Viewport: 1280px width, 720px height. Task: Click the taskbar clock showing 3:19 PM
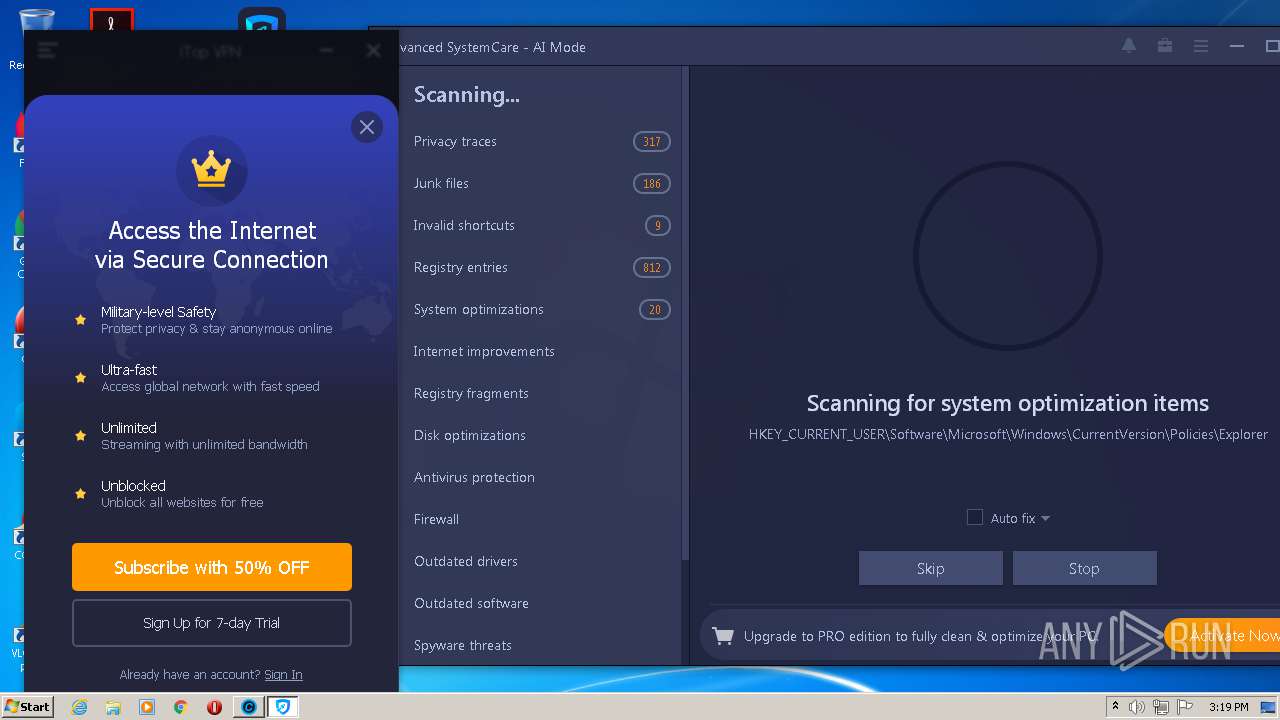click(x=1229, y=707)
